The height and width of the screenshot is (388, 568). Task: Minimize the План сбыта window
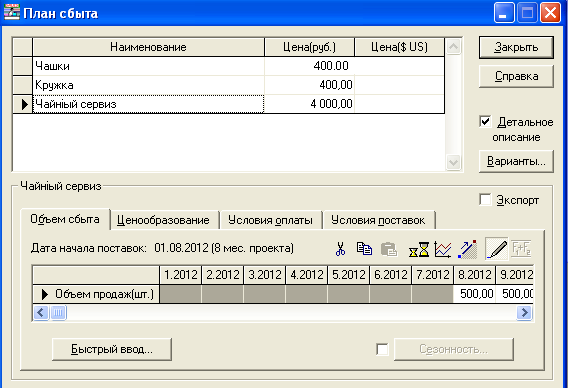click(x=504, y=13)
